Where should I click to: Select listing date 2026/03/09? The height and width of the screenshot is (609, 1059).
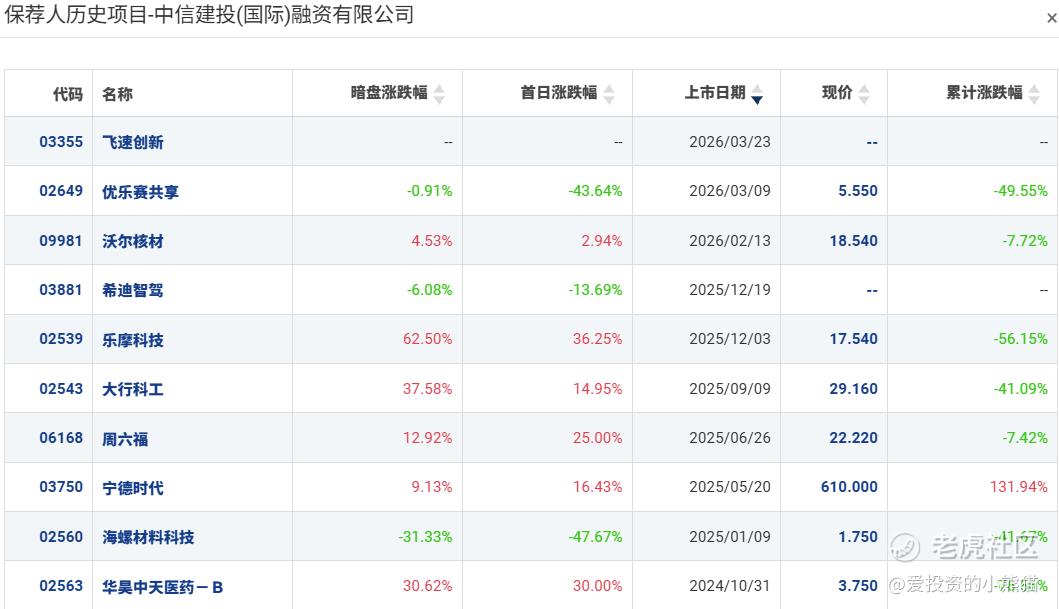coord(729,191)
